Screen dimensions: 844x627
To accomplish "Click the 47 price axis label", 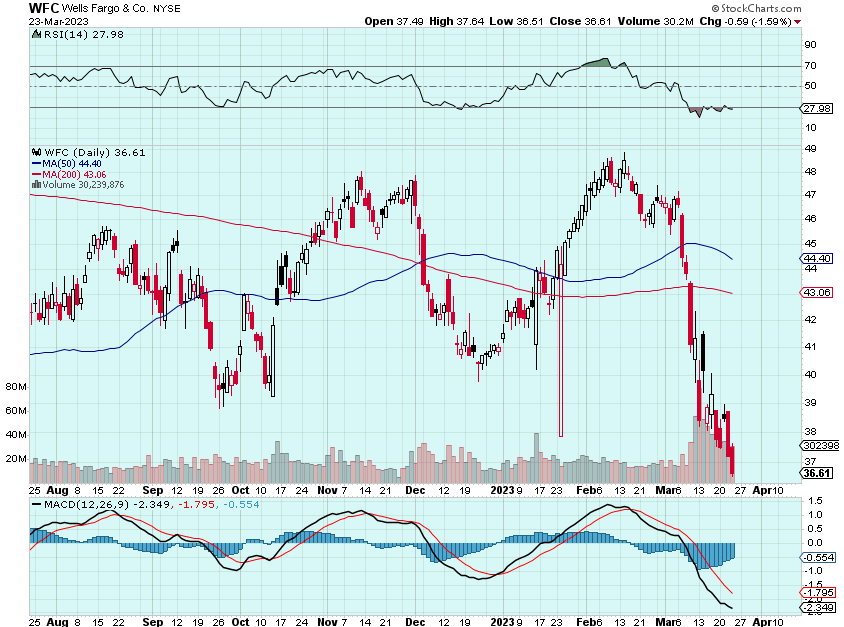I will point(810,194).
